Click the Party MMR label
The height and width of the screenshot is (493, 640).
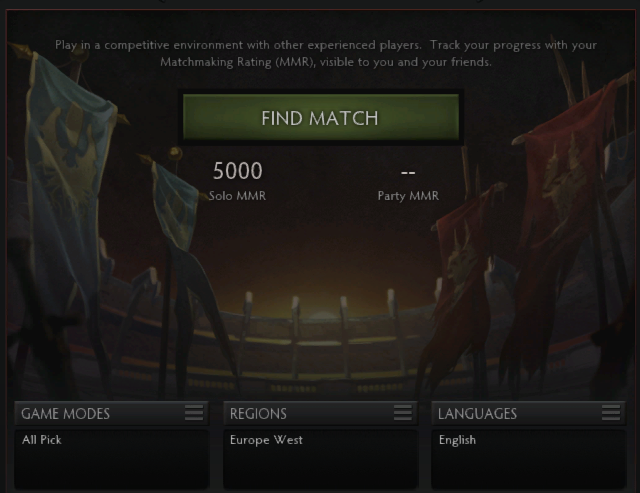[x=408, y=196]
